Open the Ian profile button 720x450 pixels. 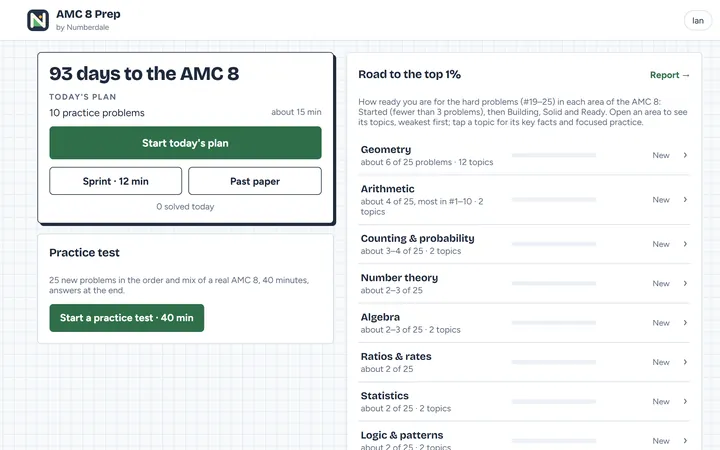tap(698, 21)
